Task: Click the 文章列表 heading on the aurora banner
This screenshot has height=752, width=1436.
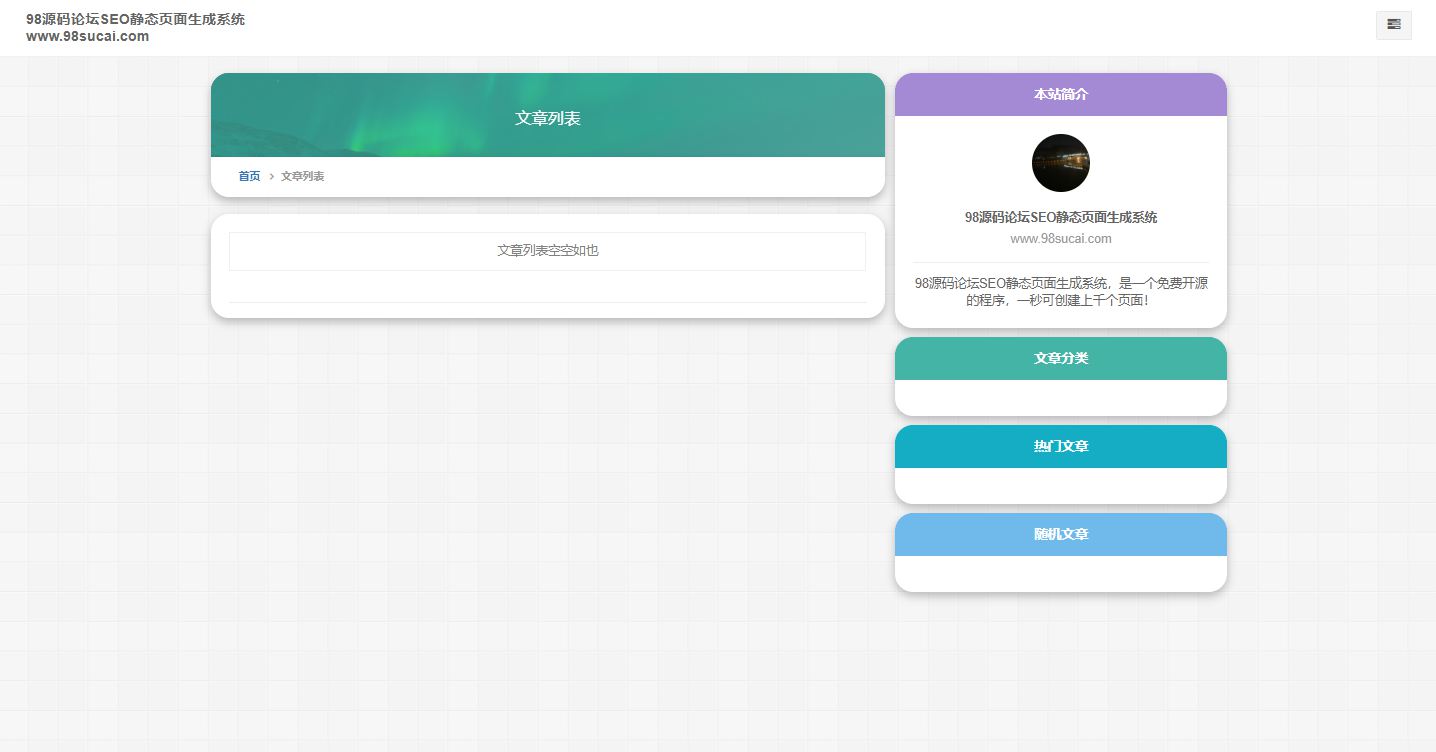Action: click(x=547, y=118)
